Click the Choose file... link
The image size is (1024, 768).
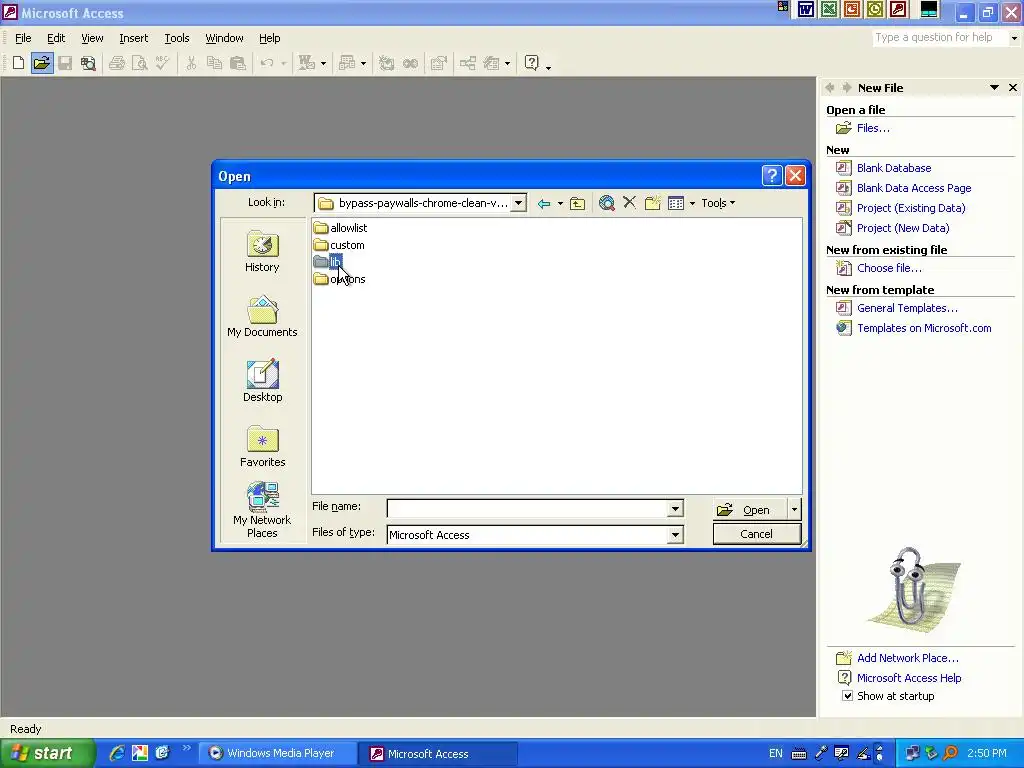(889, 268)
